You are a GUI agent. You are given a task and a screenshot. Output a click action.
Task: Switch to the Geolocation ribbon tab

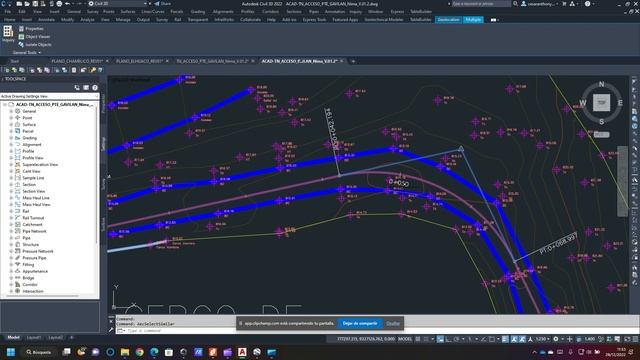point(448,20)
